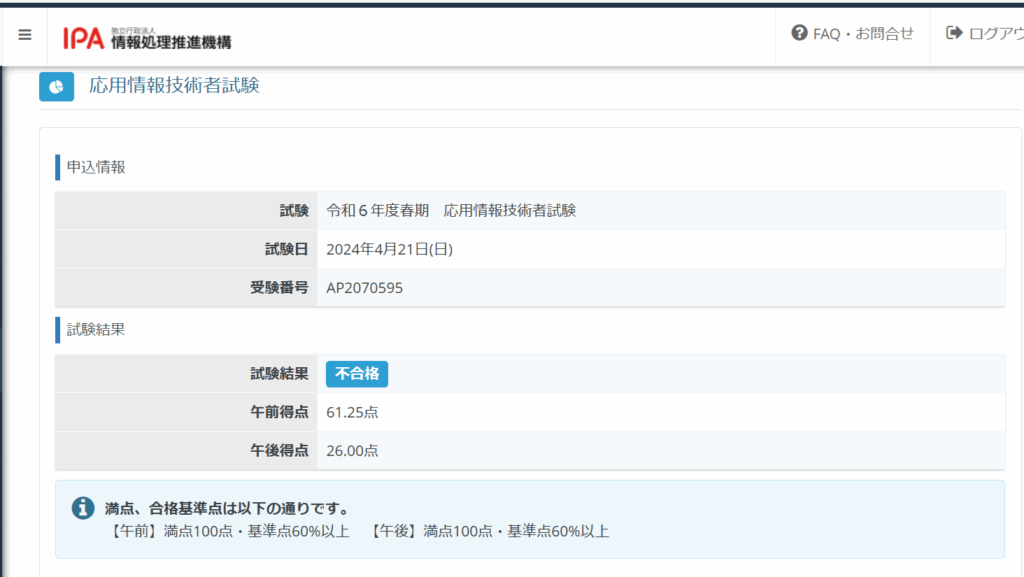
Task: Click the logout arrow icon
Action: coord(953,33)
